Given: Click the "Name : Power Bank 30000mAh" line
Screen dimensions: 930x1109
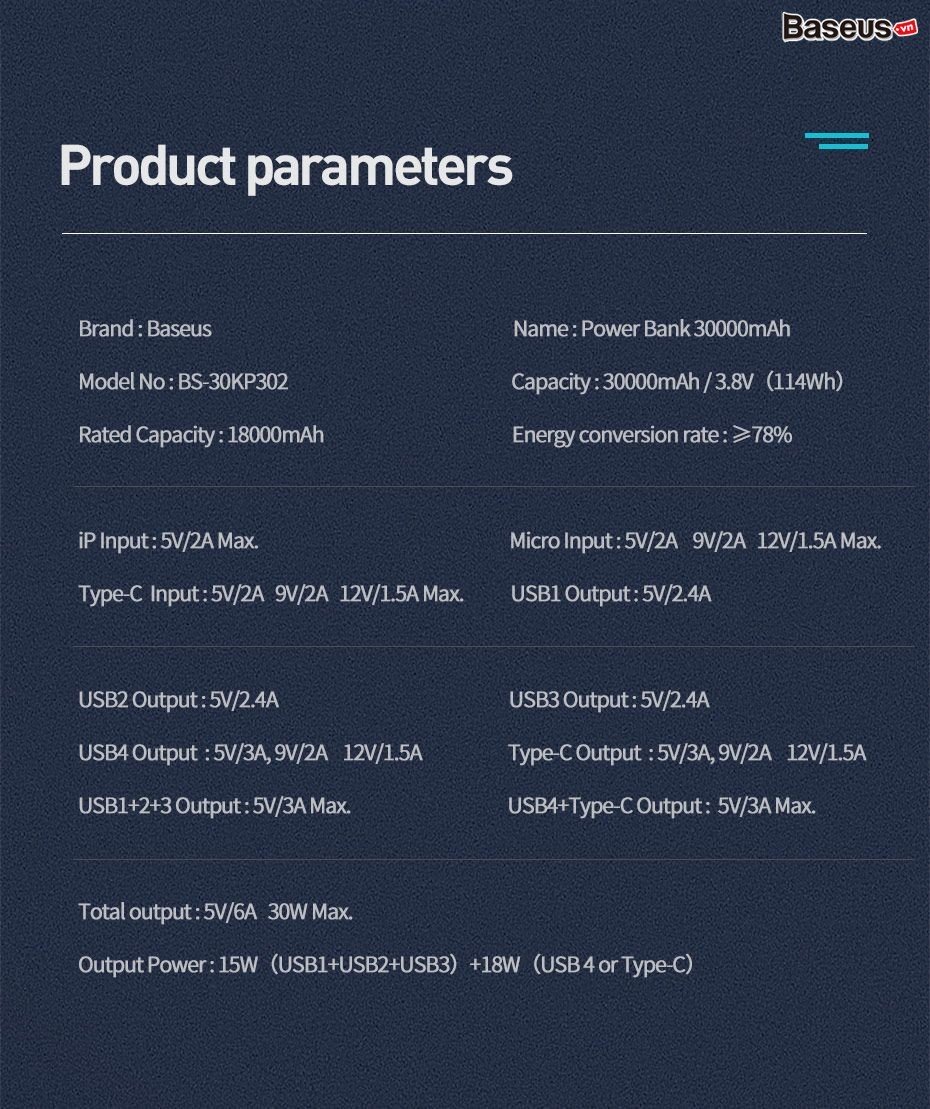Looking at the screenshot, I should (651, 329).
